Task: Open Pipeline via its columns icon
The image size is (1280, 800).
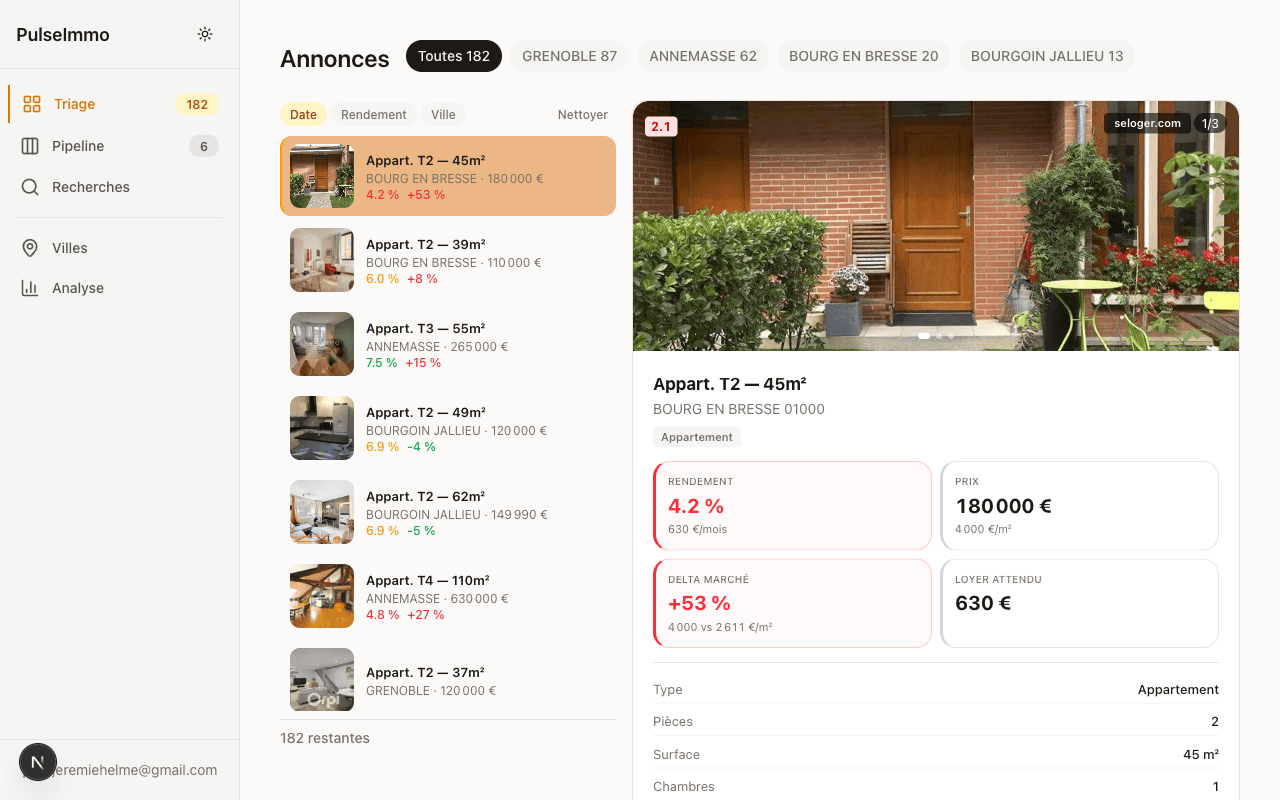Action: point(29,145)
